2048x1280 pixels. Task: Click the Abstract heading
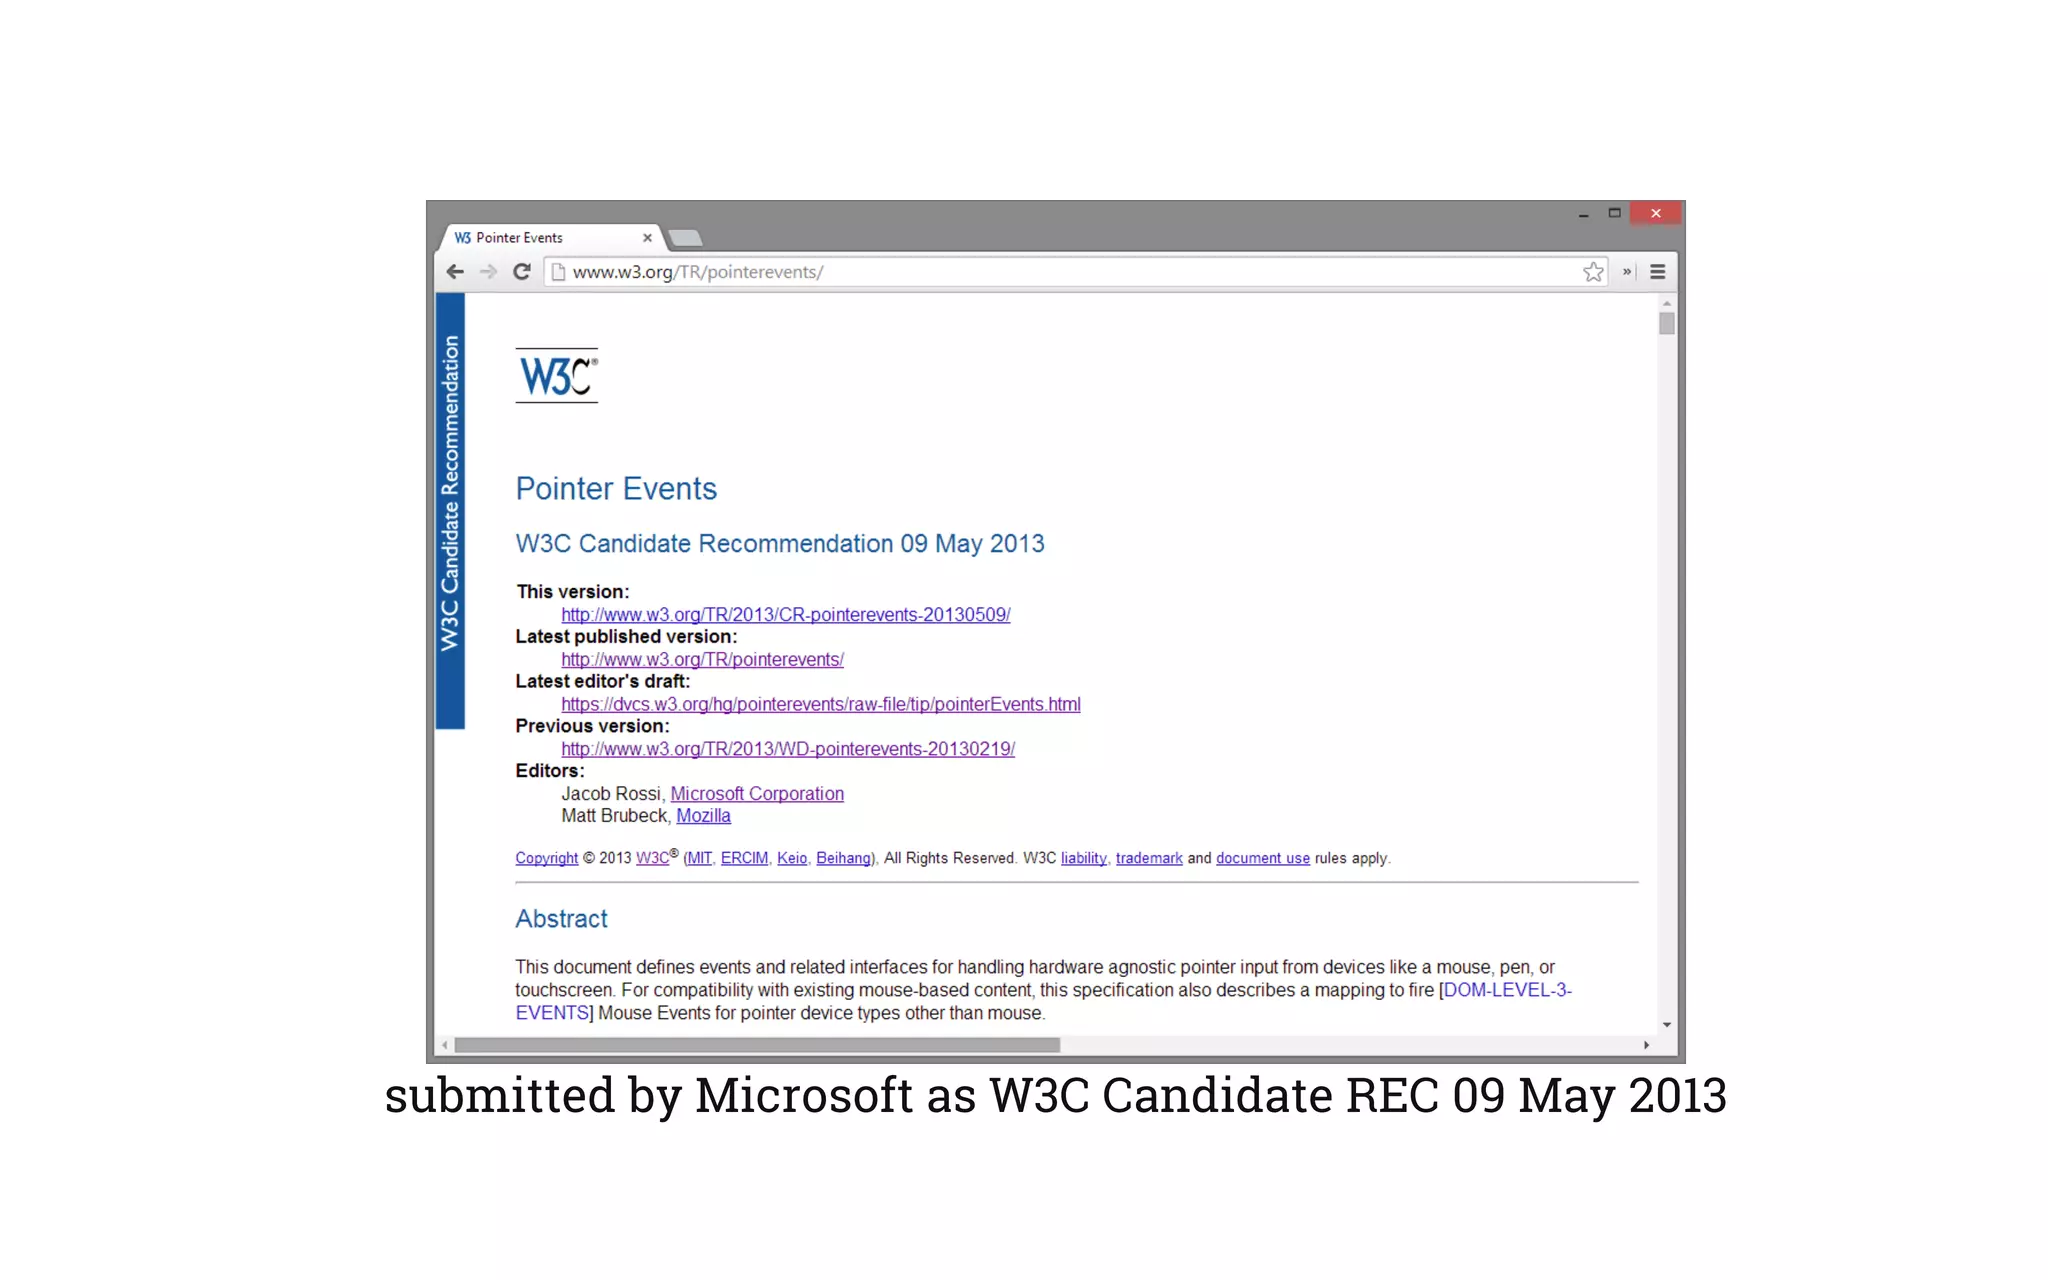point(561,919)
